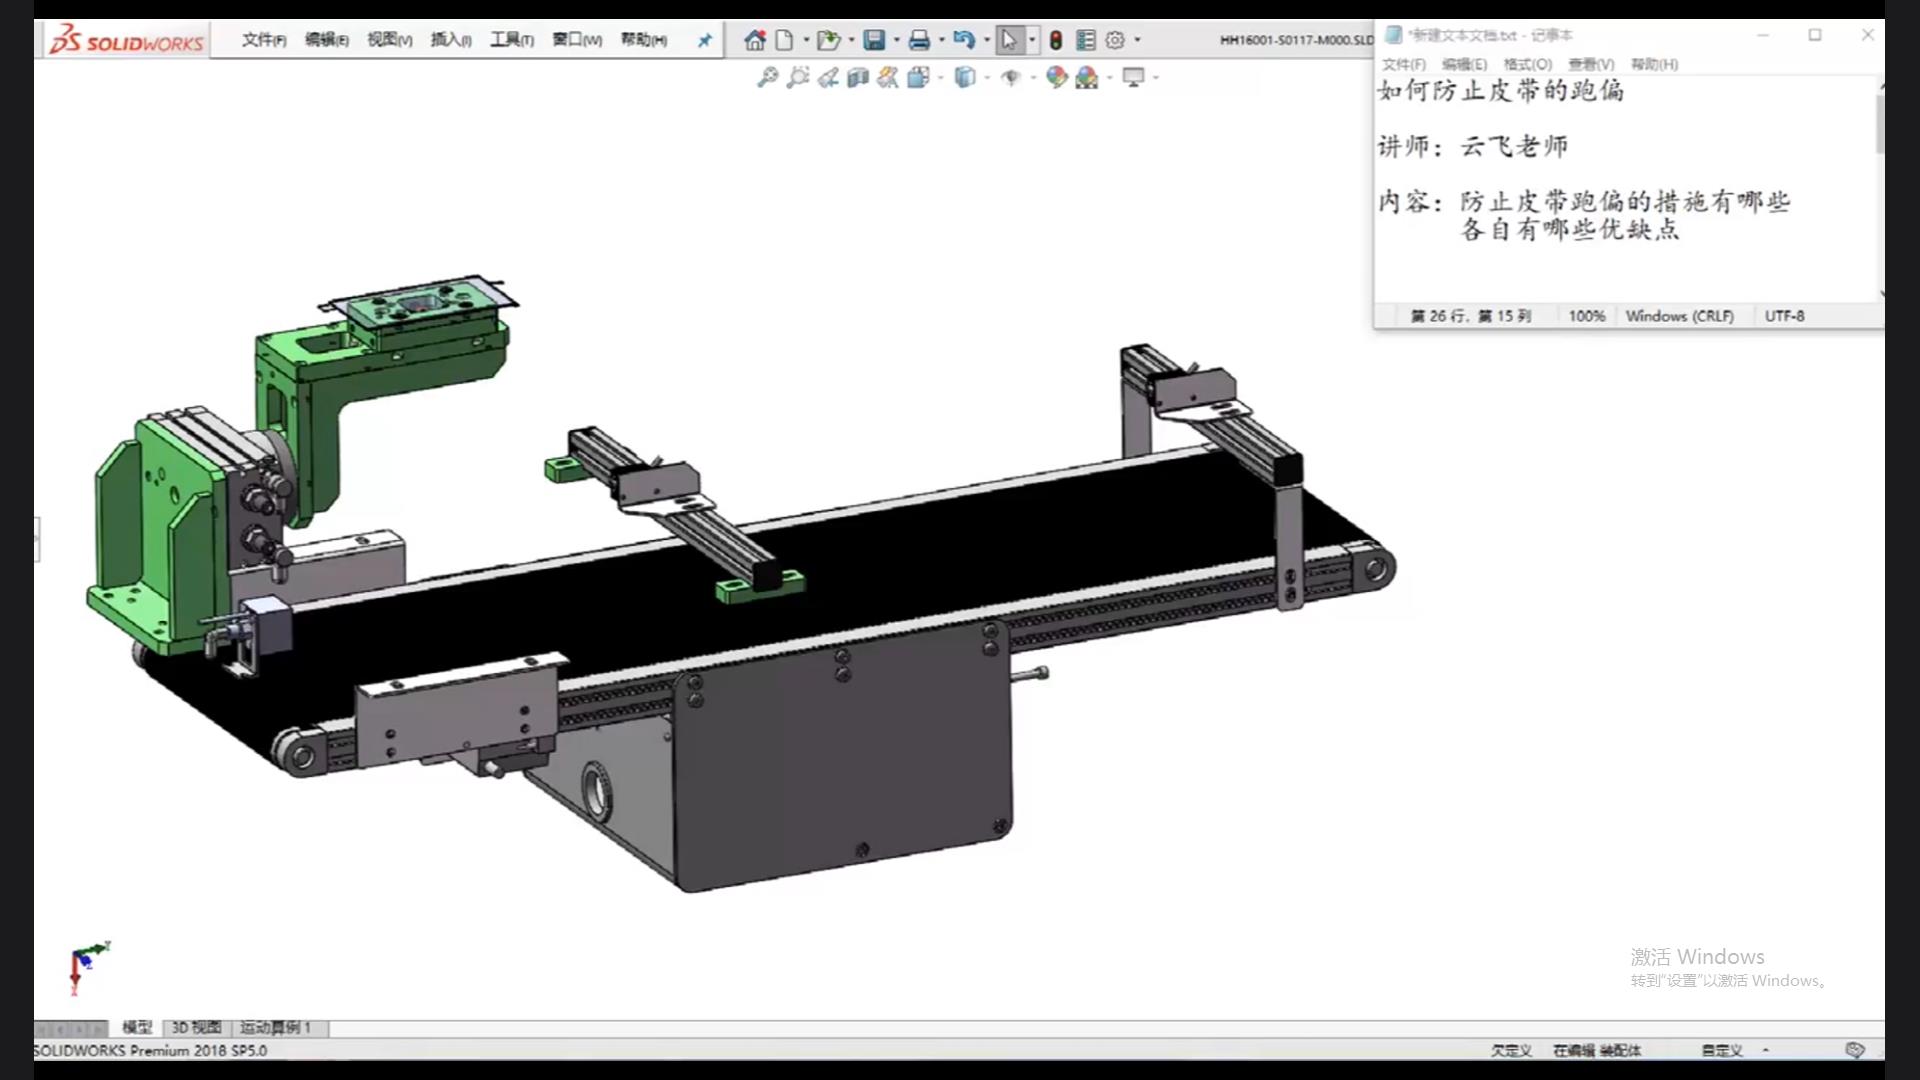Click the Display Style cube icon
The height and width of the screenshot is (1080, 1920).
(964, 77)
